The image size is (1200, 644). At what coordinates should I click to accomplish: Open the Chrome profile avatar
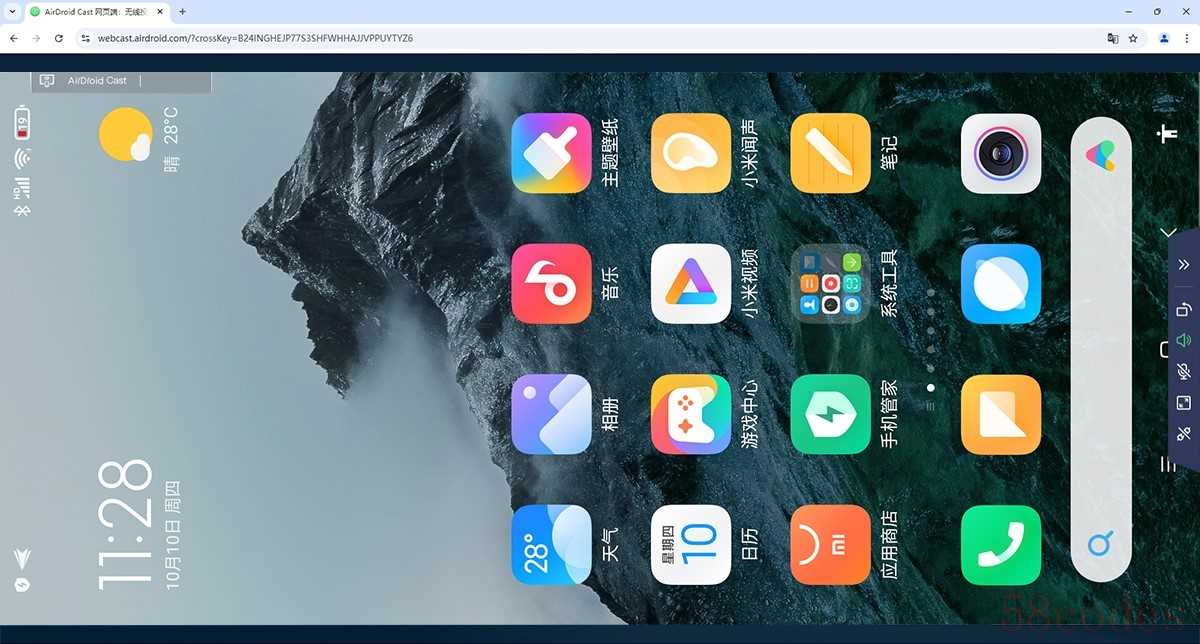[x=1164, y=38]
